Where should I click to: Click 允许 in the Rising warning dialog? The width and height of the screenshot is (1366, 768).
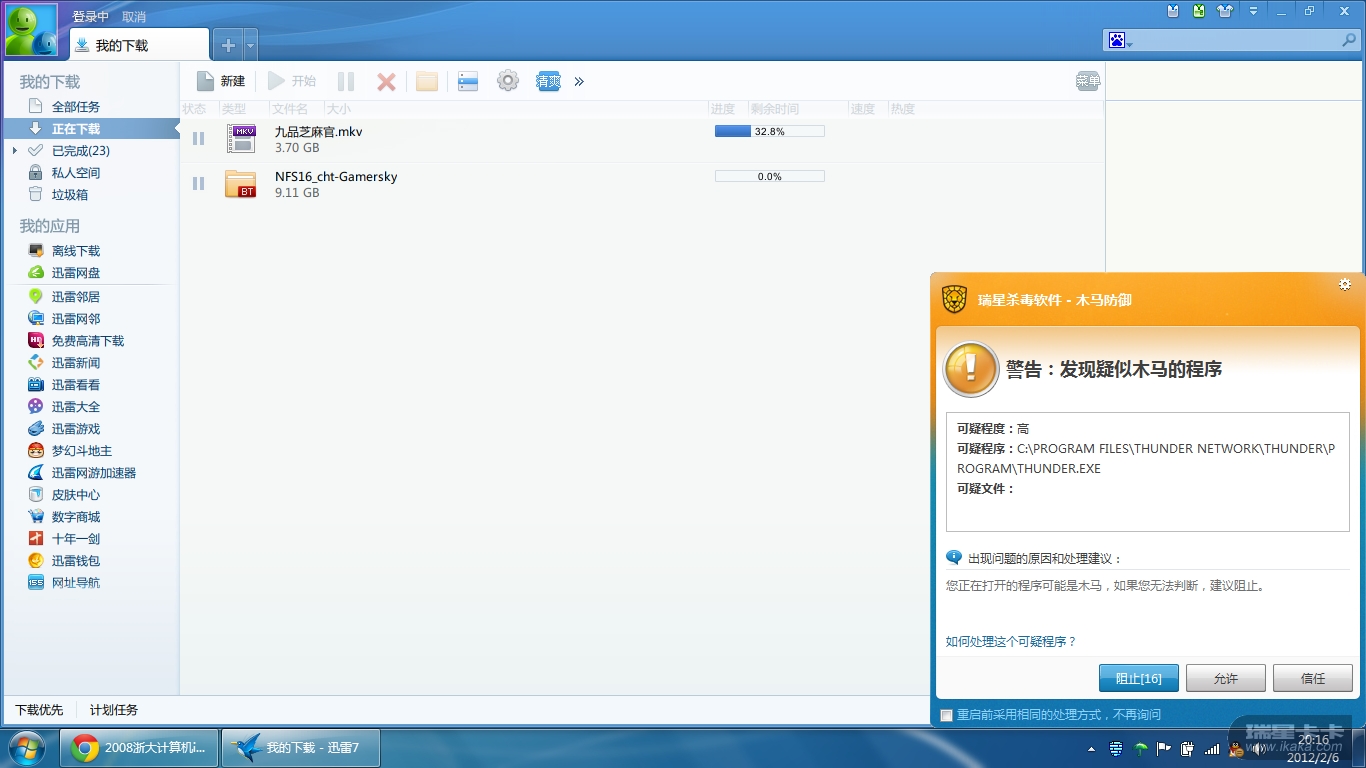tap(1226, 678)
